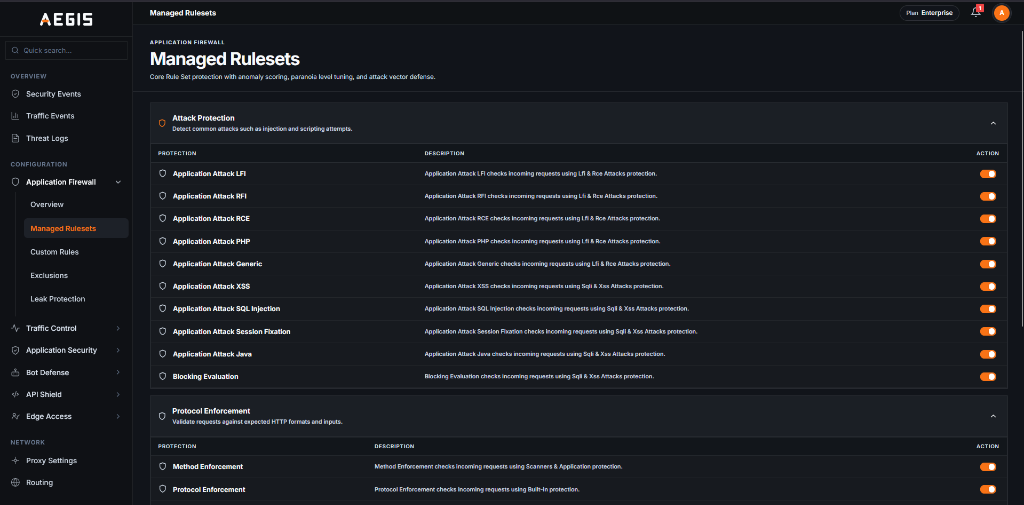Viewport: 1024px width, 505px height.
Task: Disable Application Attack XSS protection
Action: coord(987,286)
